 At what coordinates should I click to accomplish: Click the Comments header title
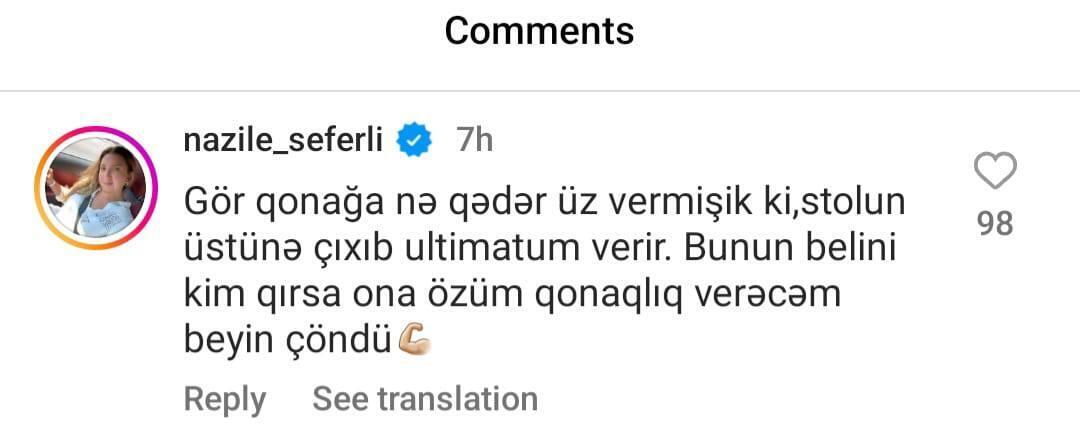539,31
